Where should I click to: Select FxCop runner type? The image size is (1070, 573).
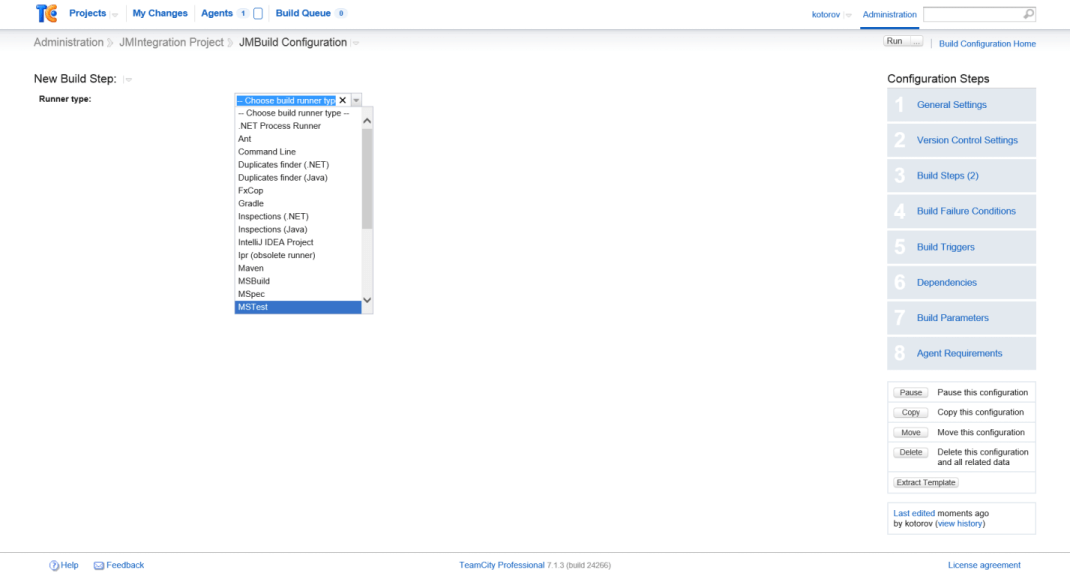(298, 191)
